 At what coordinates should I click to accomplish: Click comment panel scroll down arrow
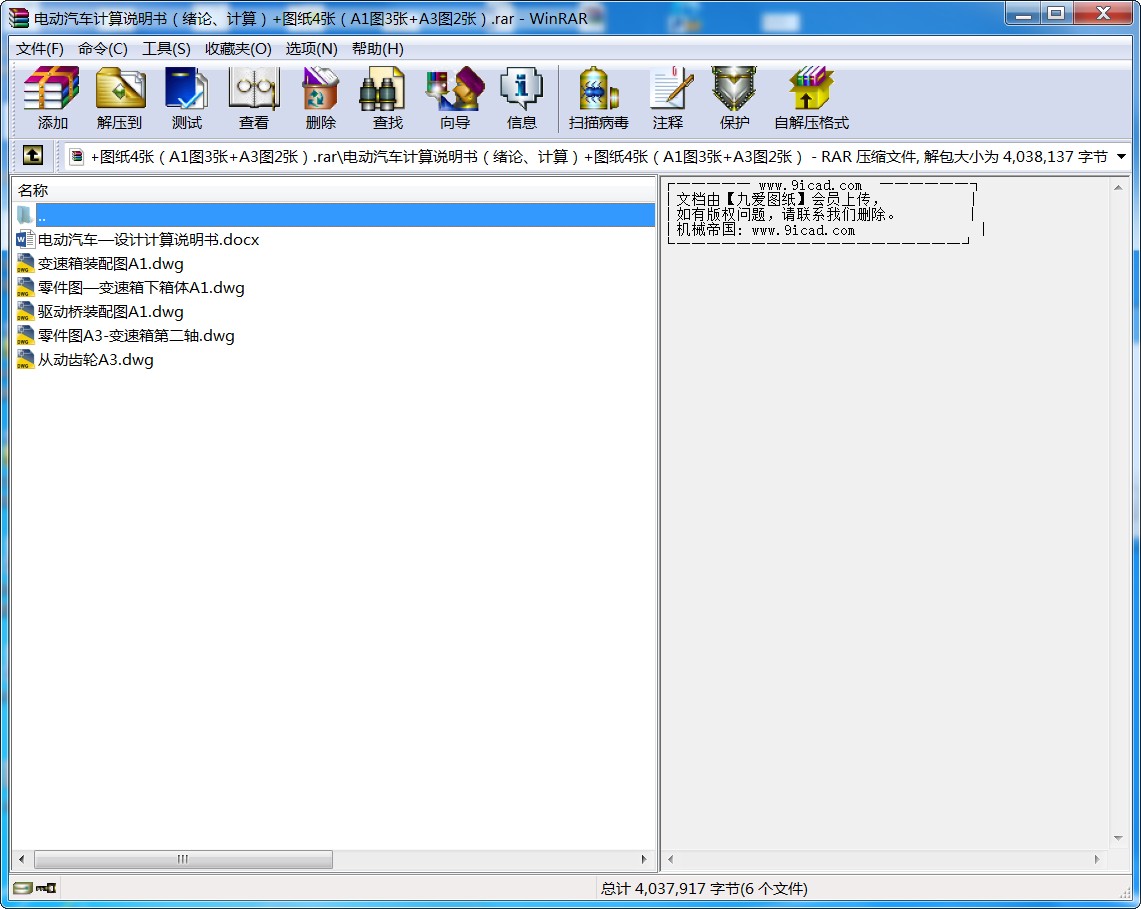click(x=1118, y=838)
